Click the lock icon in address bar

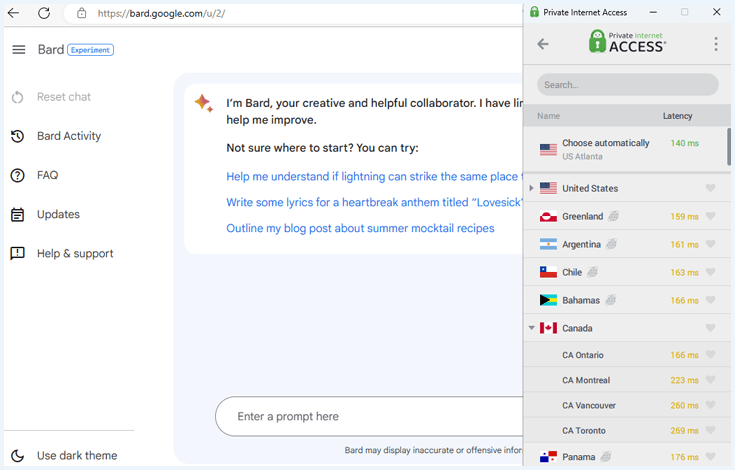tap(82, 13)
